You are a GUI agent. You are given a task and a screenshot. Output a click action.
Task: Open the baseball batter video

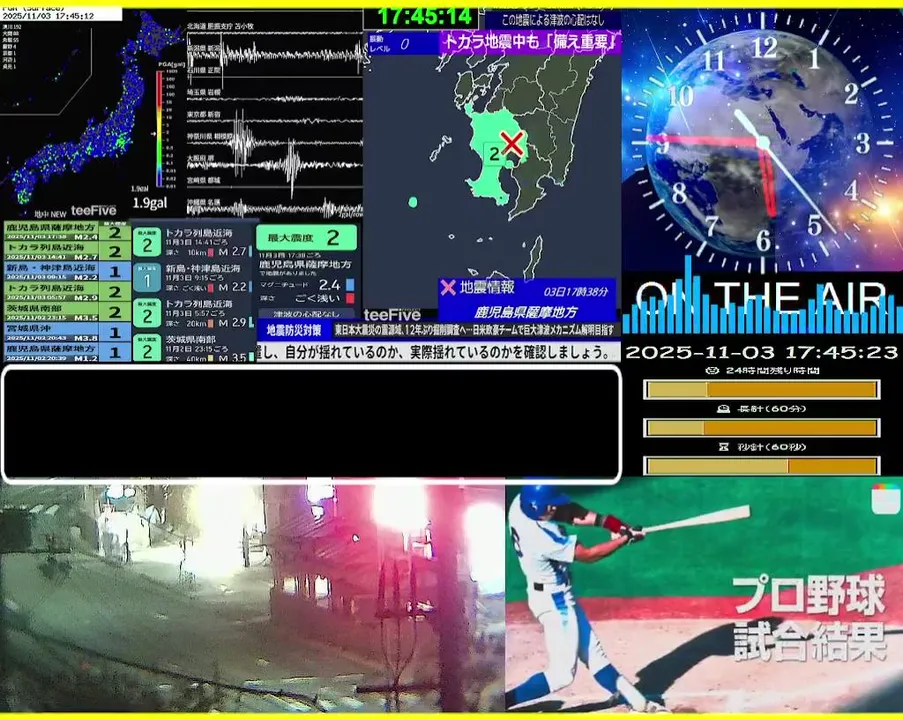[x=704, y=596]
